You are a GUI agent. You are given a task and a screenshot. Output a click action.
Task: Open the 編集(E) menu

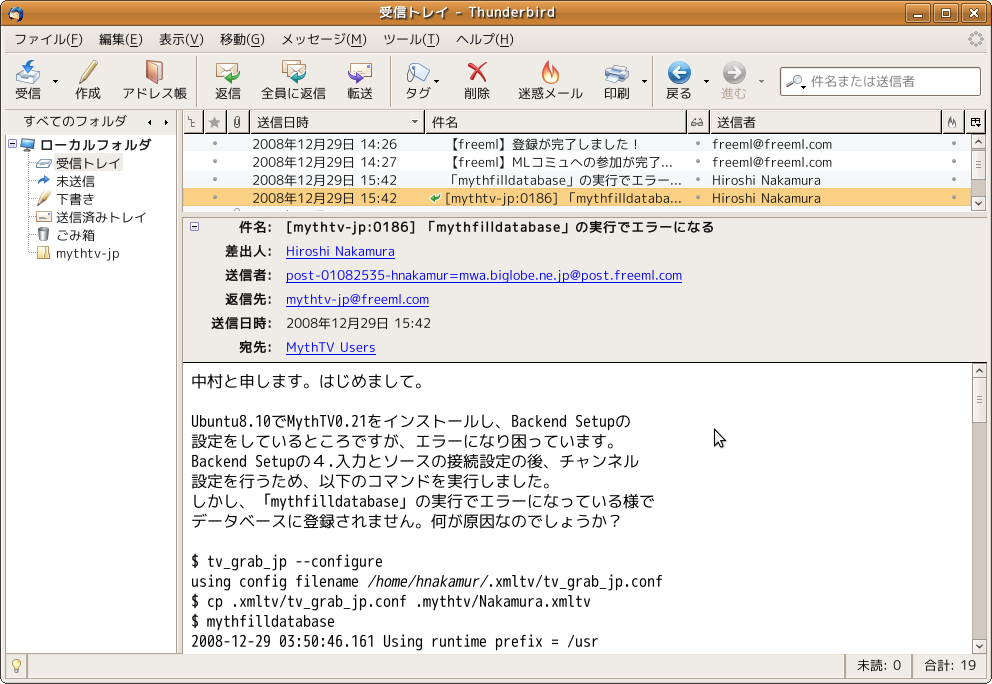[120, 39]
